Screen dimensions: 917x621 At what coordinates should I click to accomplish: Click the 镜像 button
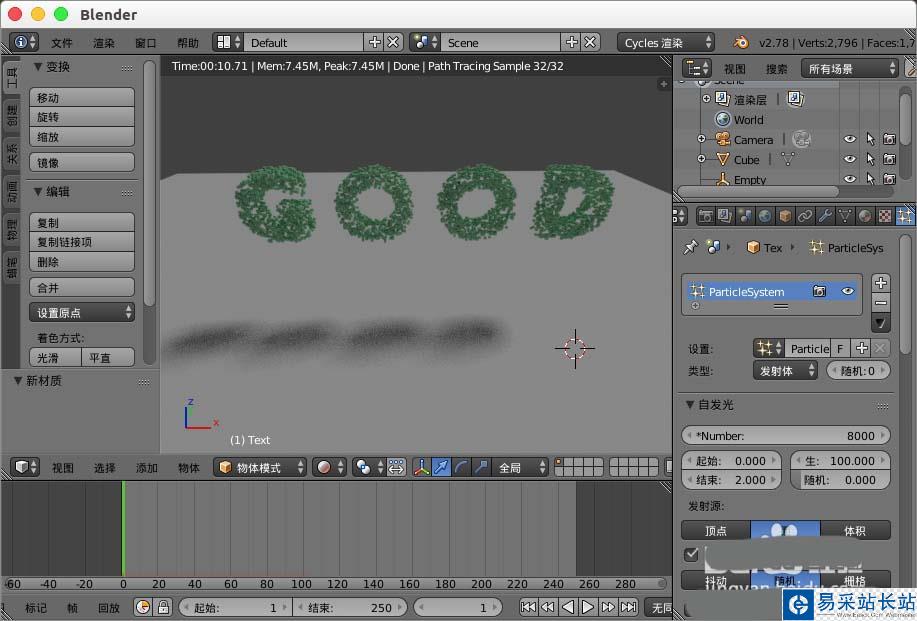82,163
